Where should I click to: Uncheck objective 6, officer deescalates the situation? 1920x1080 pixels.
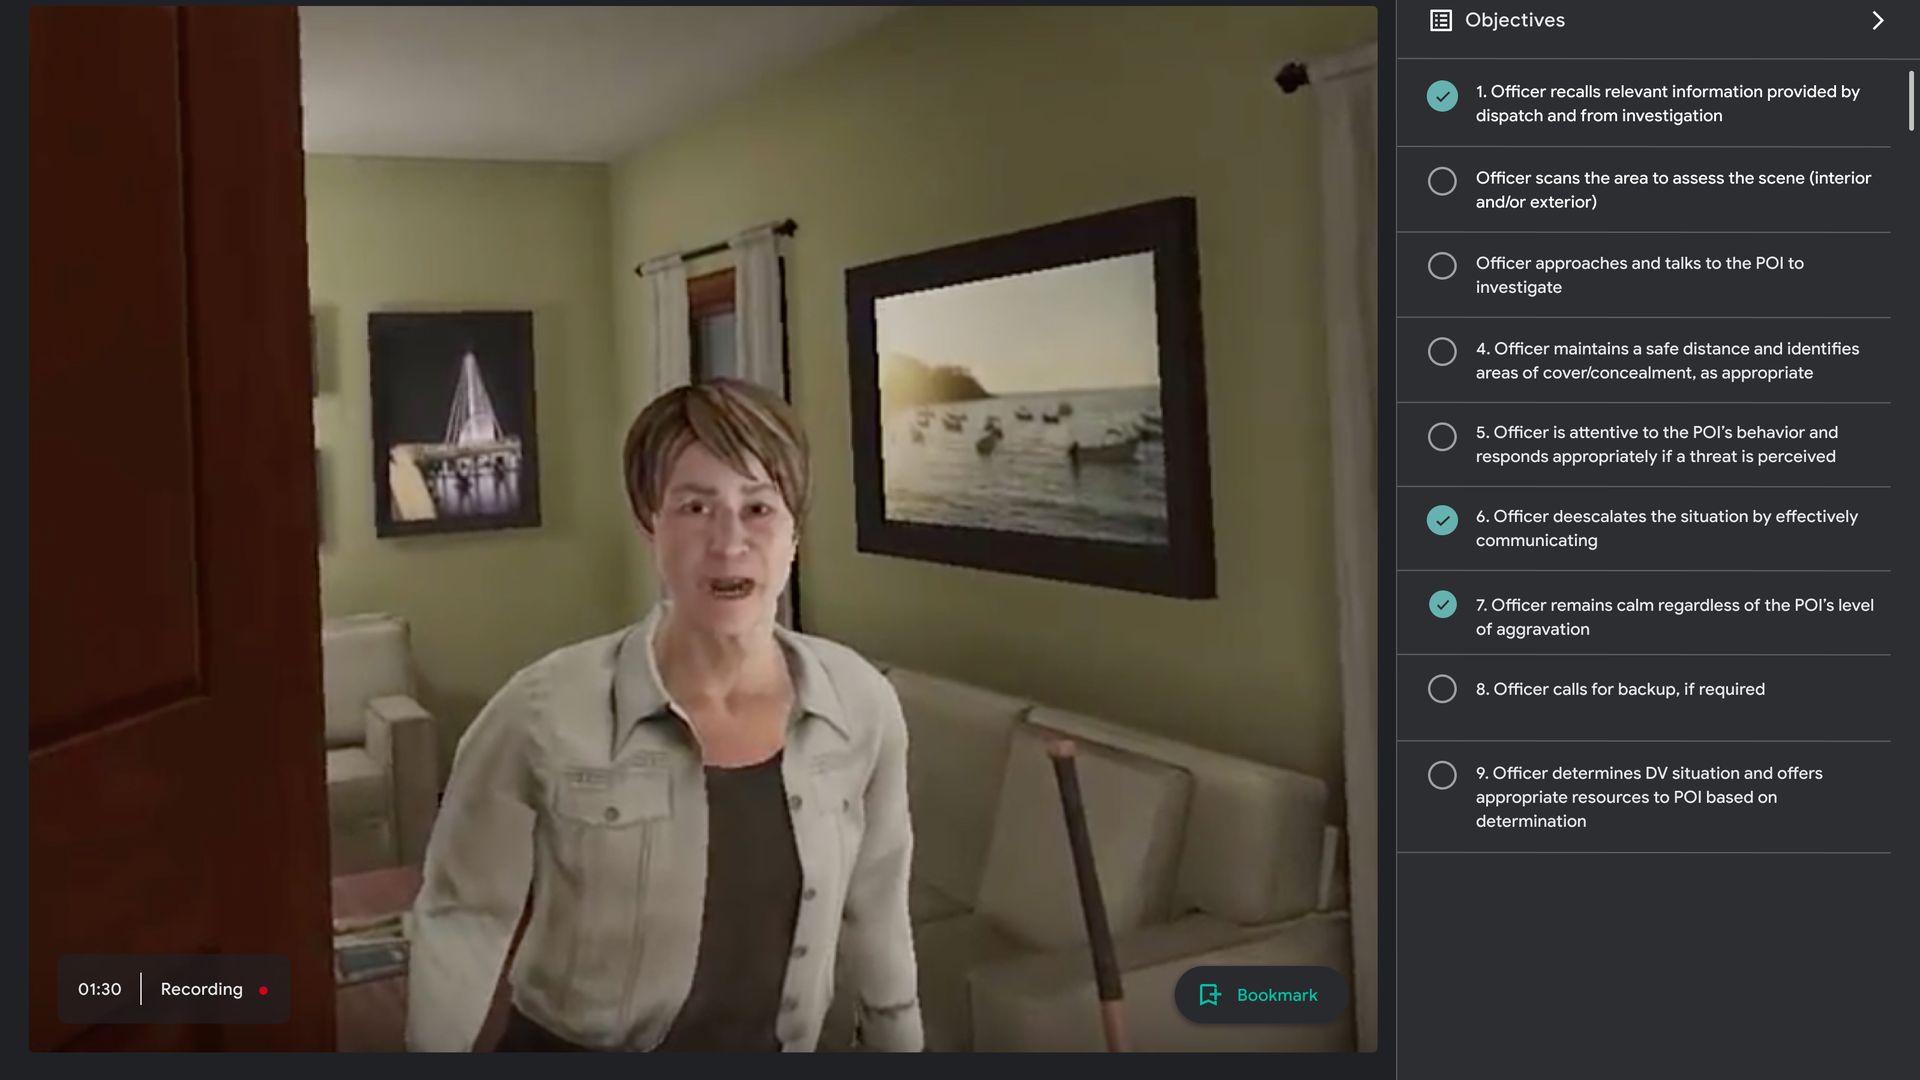coord(1442,520)
